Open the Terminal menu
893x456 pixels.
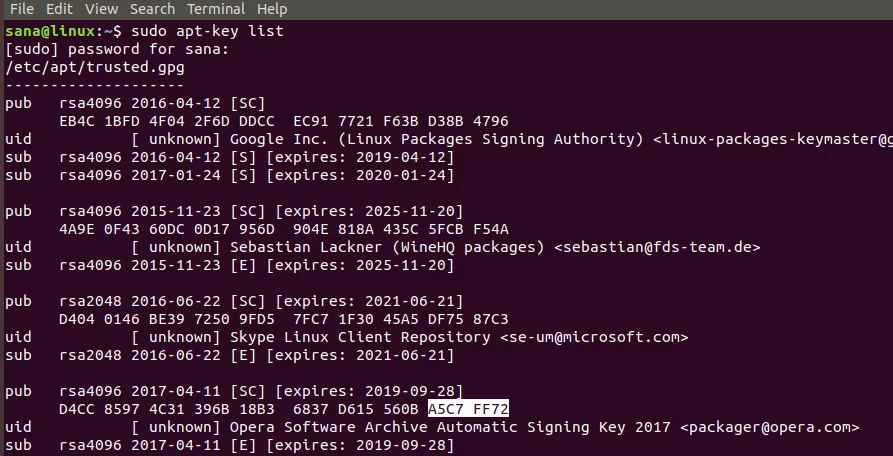[x=216, y=9]
